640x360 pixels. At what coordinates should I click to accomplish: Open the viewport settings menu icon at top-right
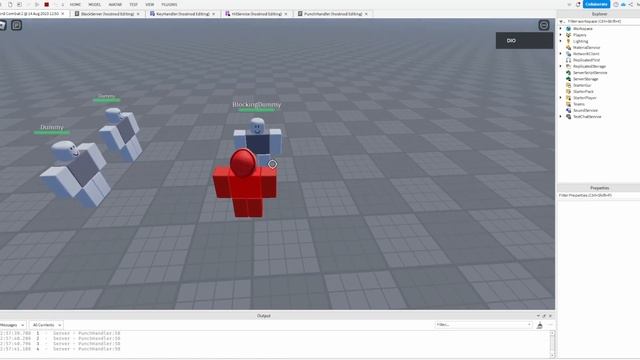point(544,25)
